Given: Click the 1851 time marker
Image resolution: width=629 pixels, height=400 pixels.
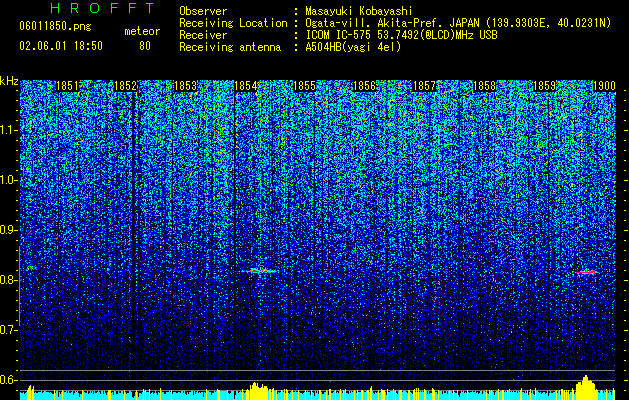Looking at the screenshot, I should tap(67, 86).
